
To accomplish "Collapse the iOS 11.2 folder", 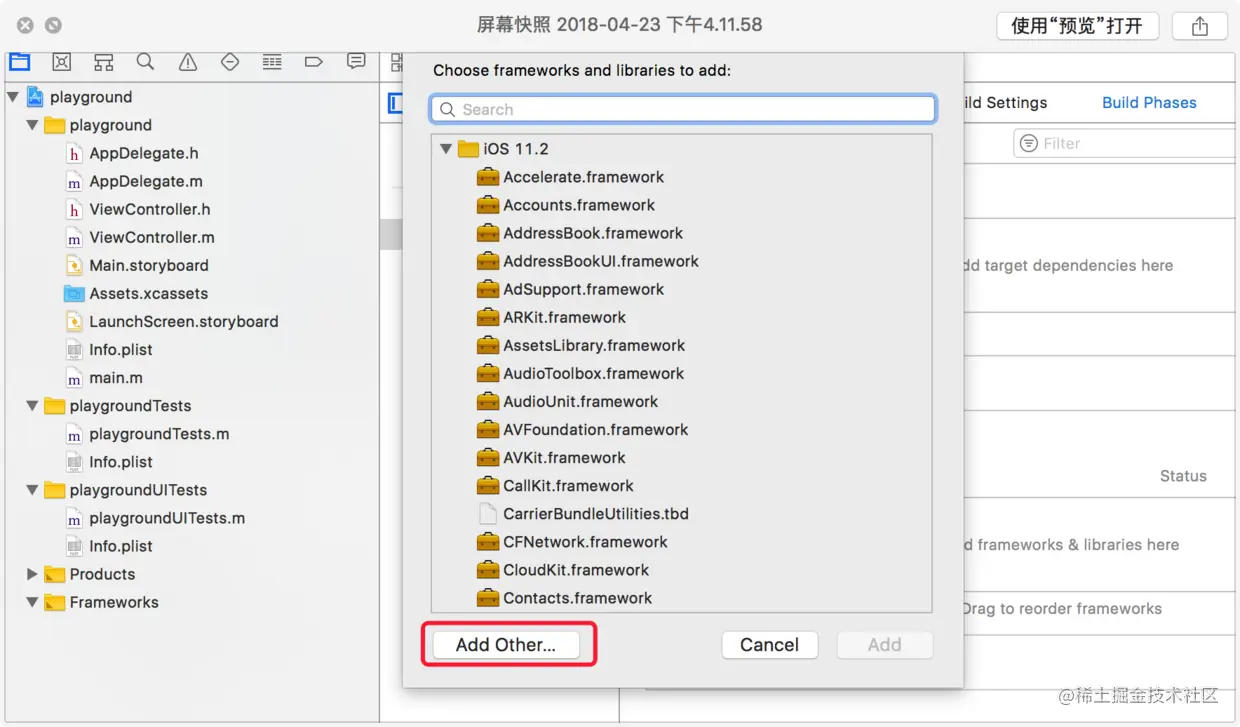I will pos(446,149).
